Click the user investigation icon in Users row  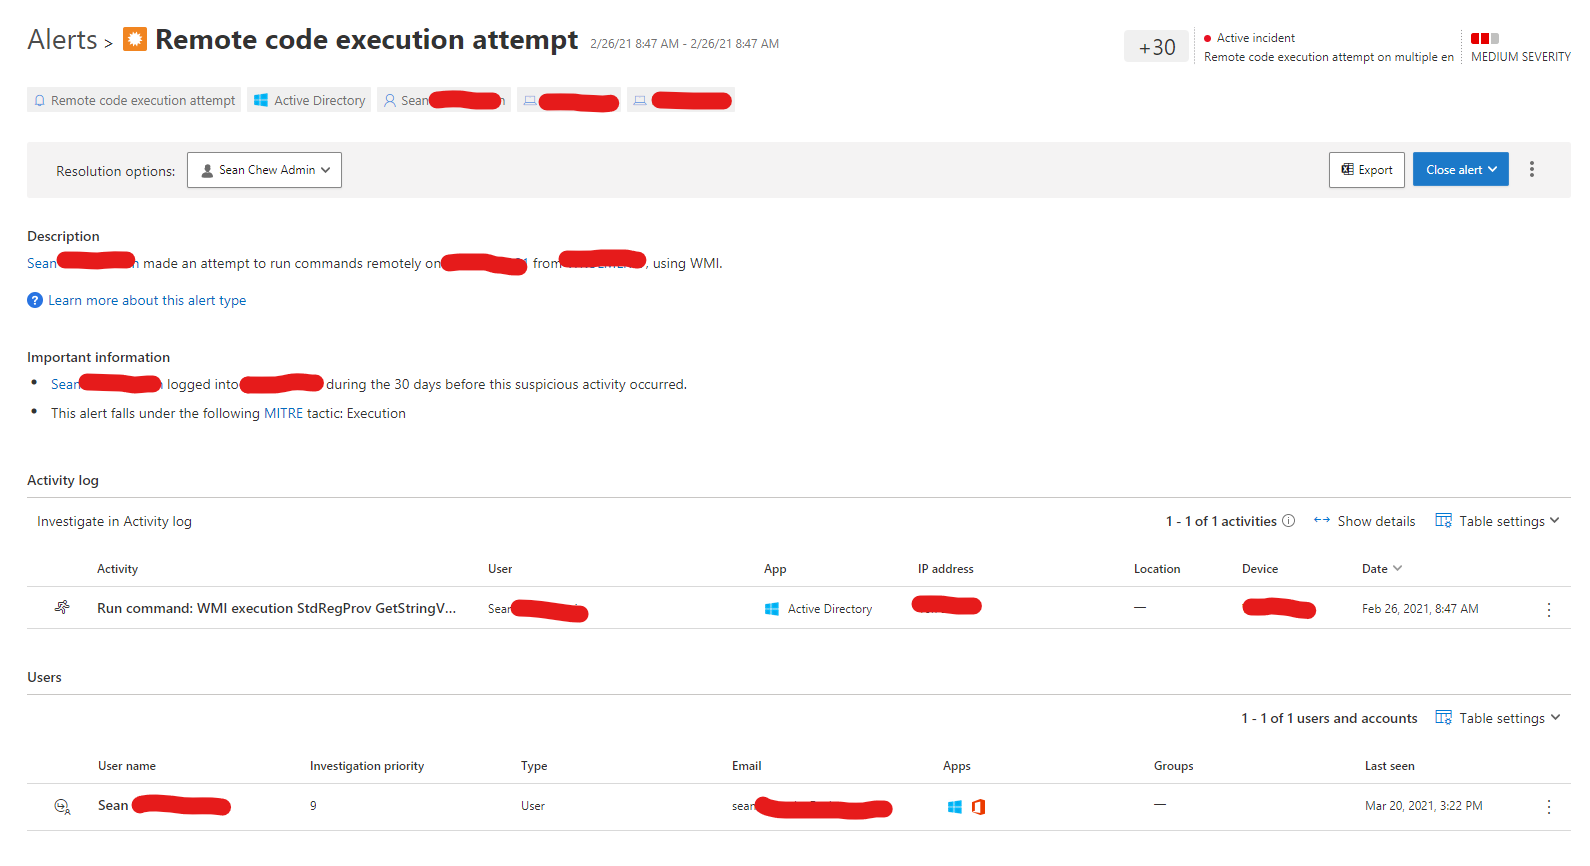(x=62, y=806)
